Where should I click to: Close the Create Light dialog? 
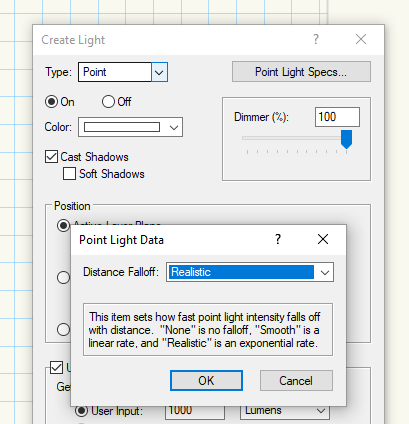(361, 39)
